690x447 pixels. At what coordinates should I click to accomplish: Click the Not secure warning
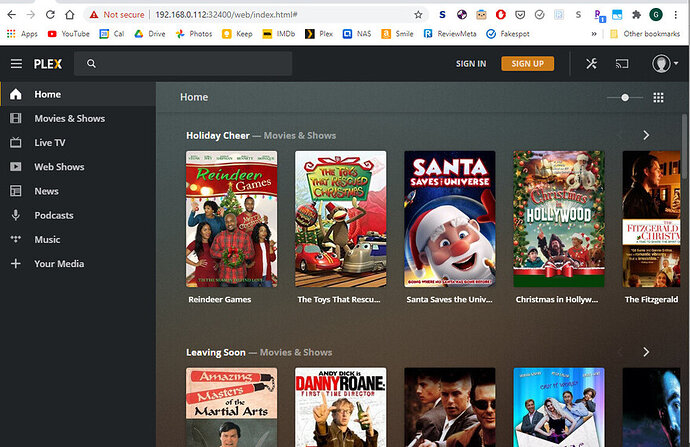(x=117, y=15)
